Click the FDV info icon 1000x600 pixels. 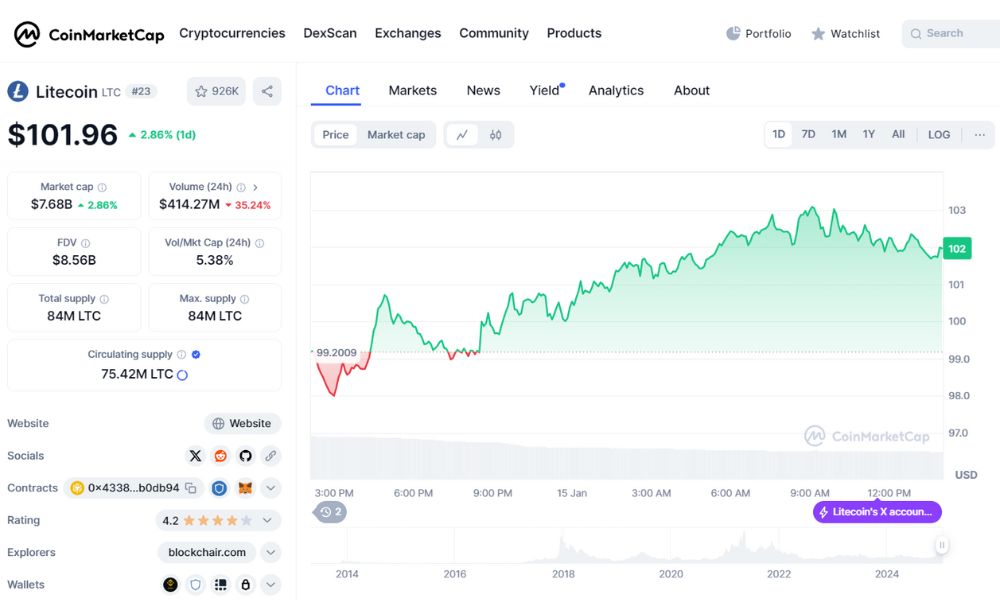coord(85,243)
